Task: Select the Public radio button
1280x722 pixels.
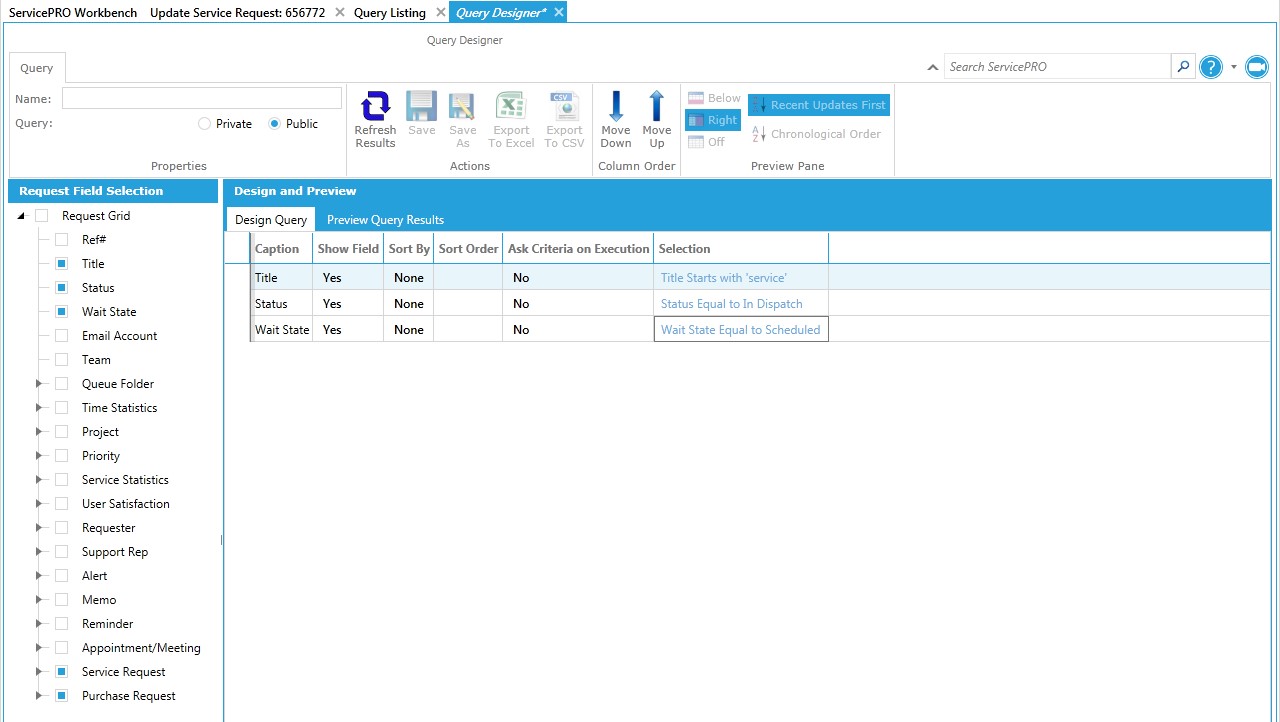Action: click(275, 124)
